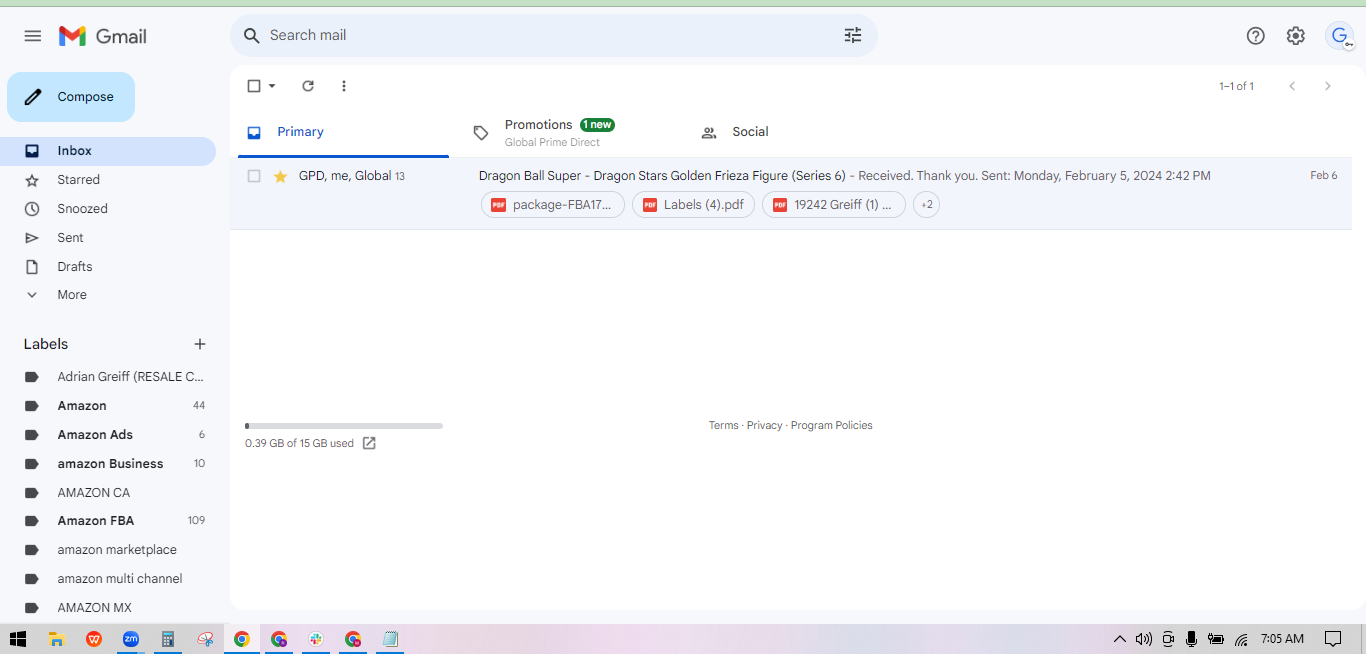The image size is (1366, 654).
Task: Click the Compose button
Action: (71, 97)
